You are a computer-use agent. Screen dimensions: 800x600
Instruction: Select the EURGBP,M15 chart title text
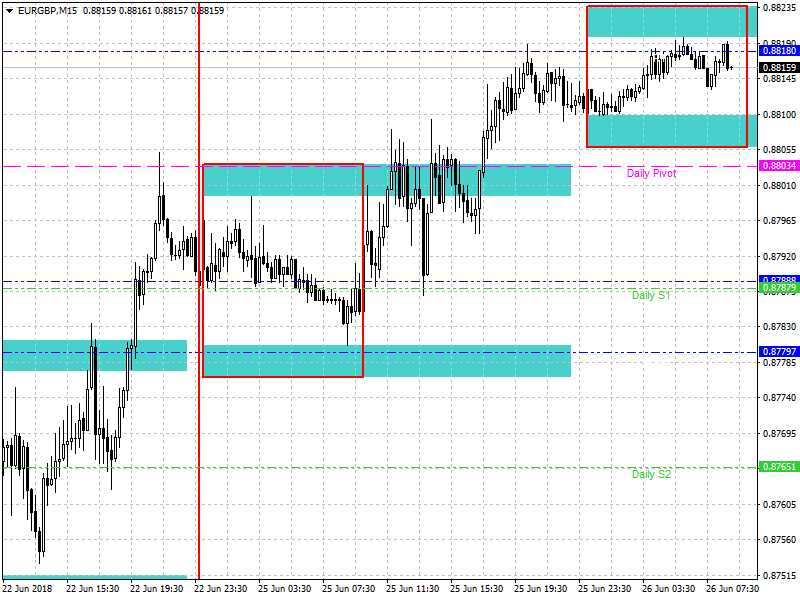(48, 10)
